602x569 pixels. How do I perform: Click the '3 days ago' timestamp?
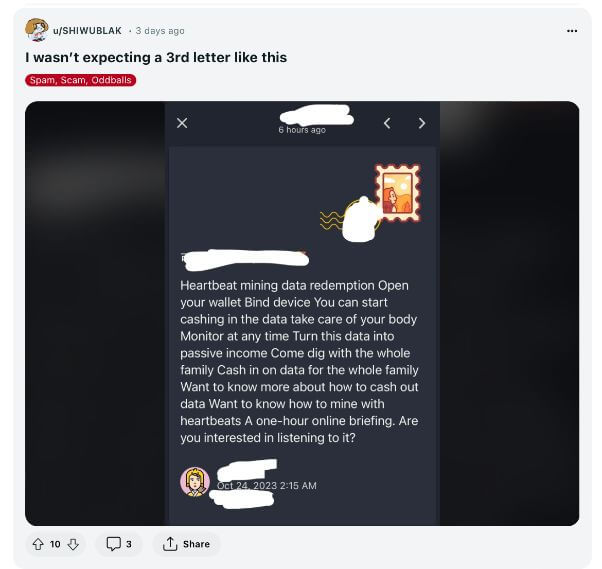tap(160, 31)
